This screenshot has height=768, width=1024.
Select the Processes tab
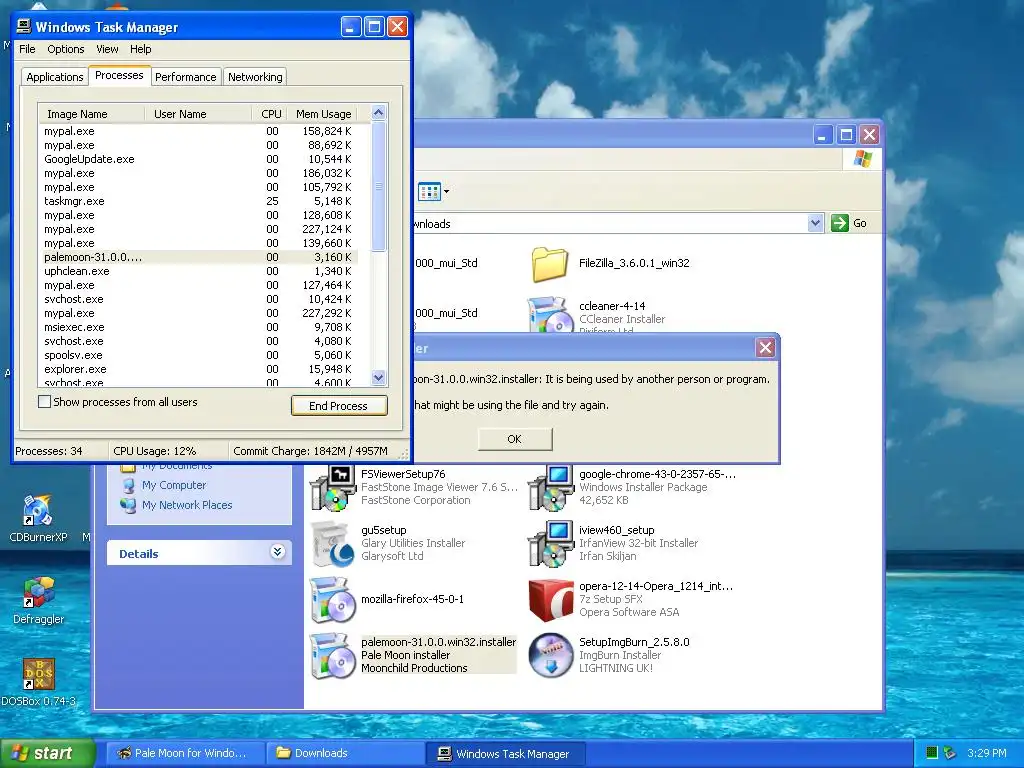119,76
